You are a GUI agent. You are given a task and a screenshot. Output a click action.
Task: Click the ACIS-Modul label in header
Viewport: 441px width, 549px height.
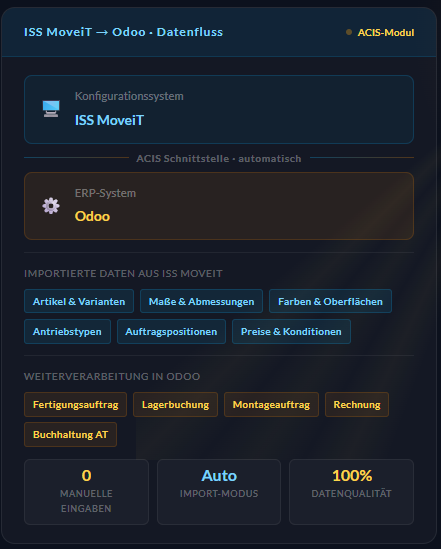pyautogui.click(x=386, y=33)
